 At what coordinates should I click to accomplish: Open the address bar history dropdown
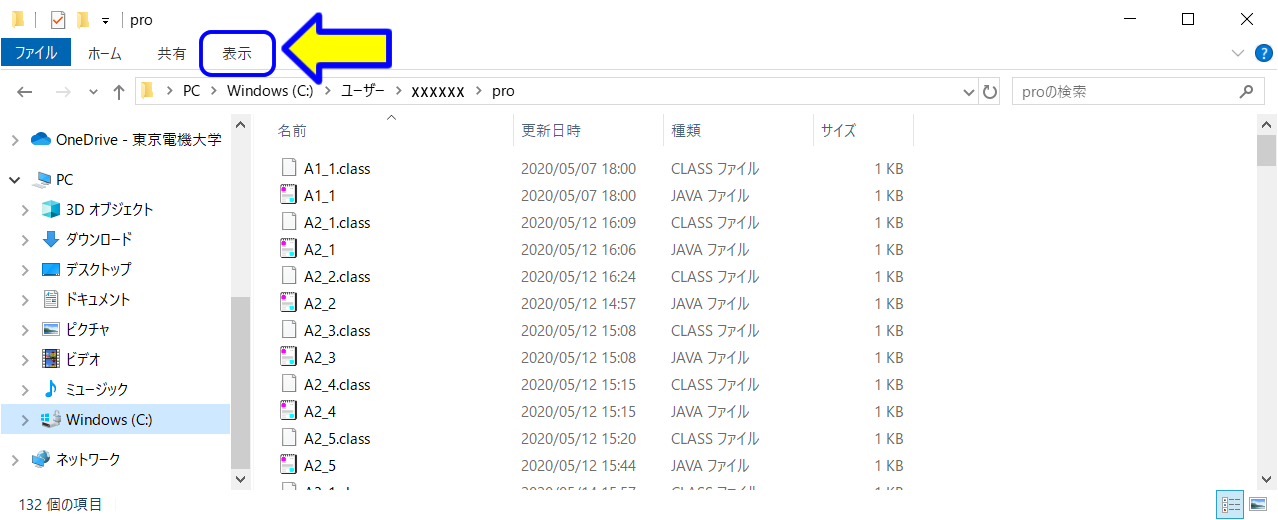point(968,92)
